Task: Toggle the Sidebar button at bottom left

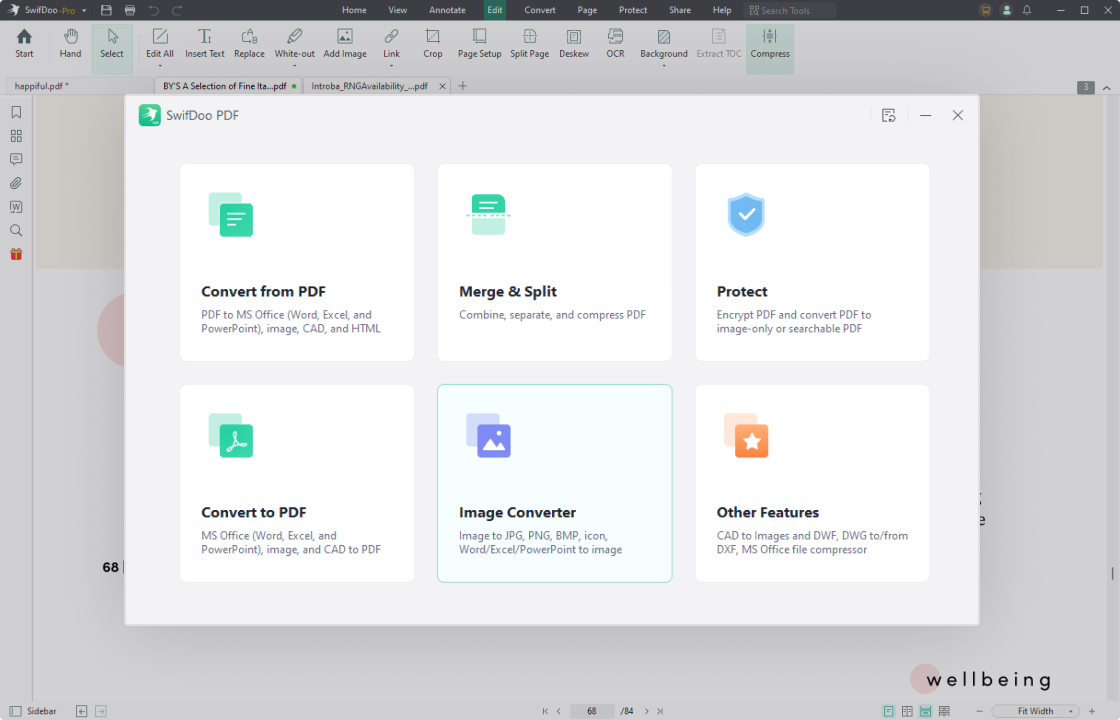Action: 33,711
